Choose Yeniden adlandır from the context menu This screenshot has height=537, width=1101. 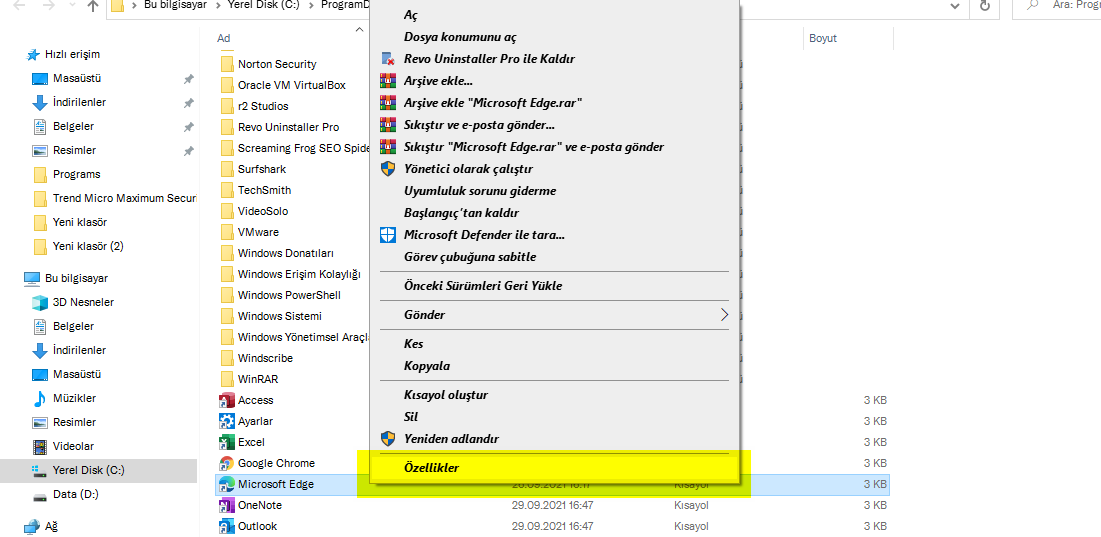coord(451,439)
